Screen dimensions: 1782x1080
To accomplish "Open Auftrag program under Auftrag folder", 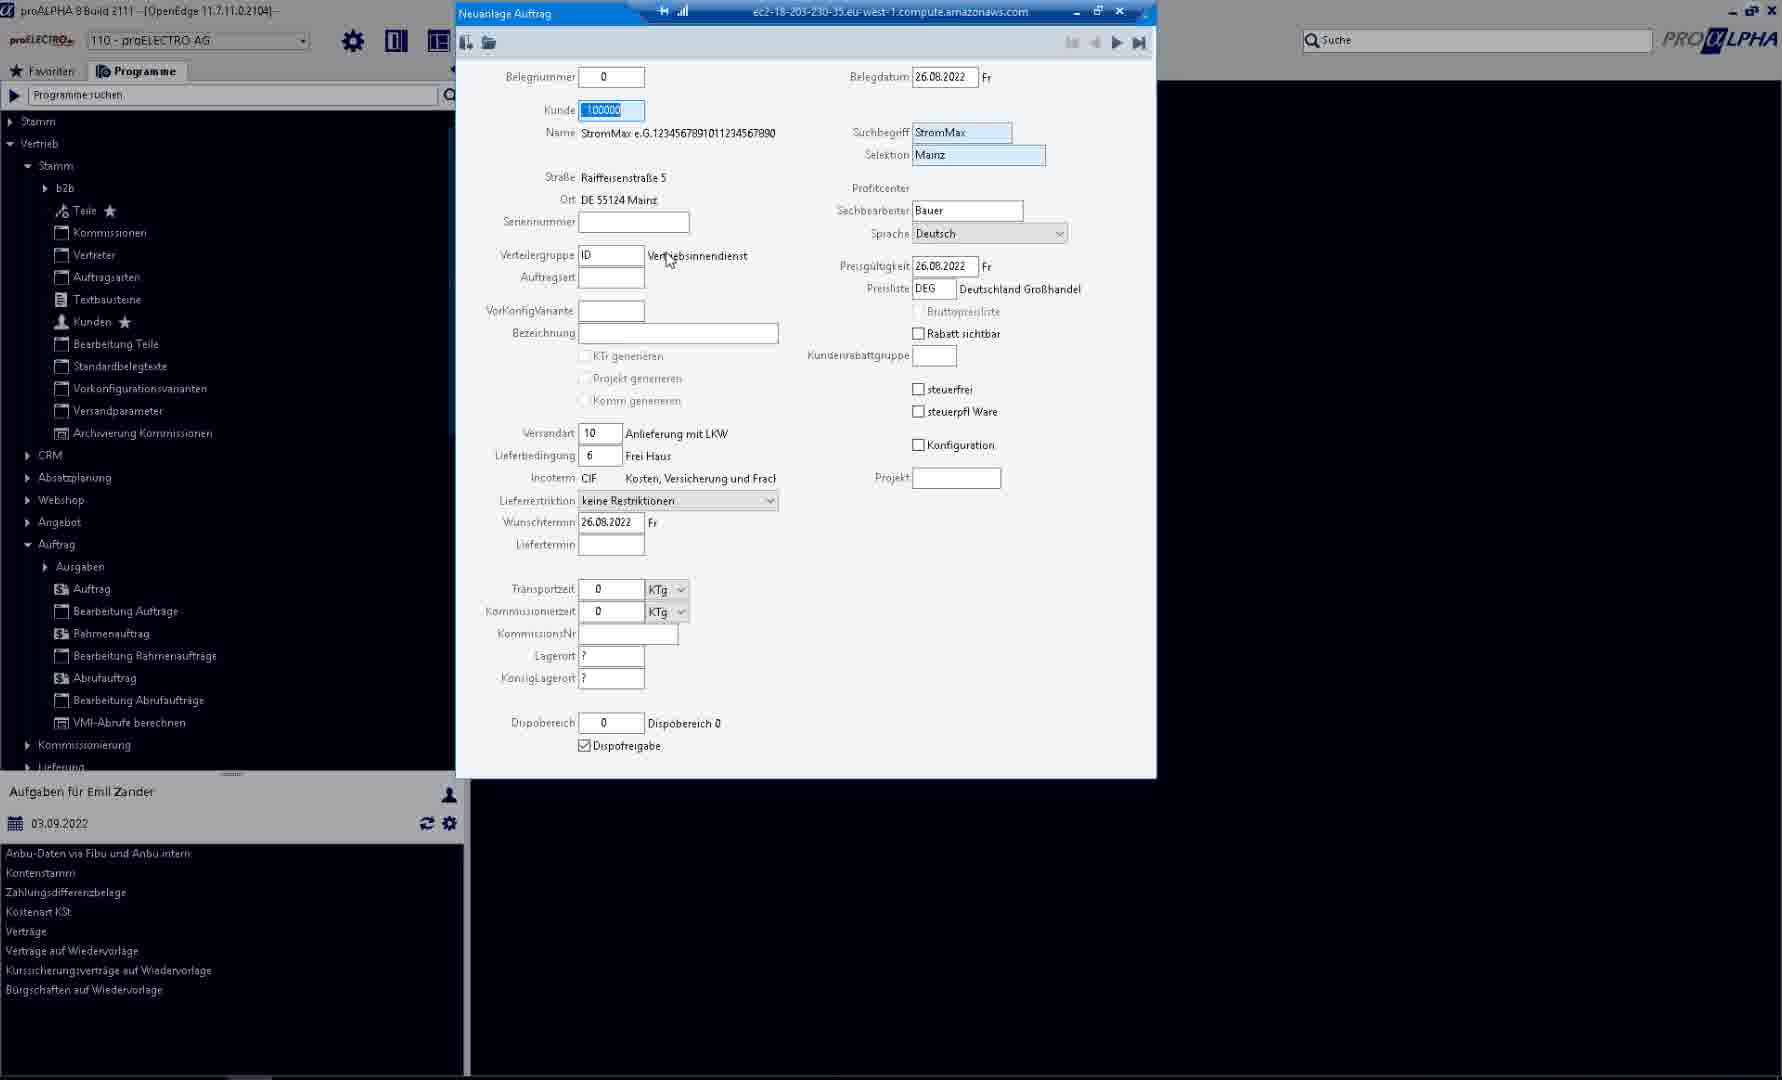I will pyautogui.click(x=91, y=589).
